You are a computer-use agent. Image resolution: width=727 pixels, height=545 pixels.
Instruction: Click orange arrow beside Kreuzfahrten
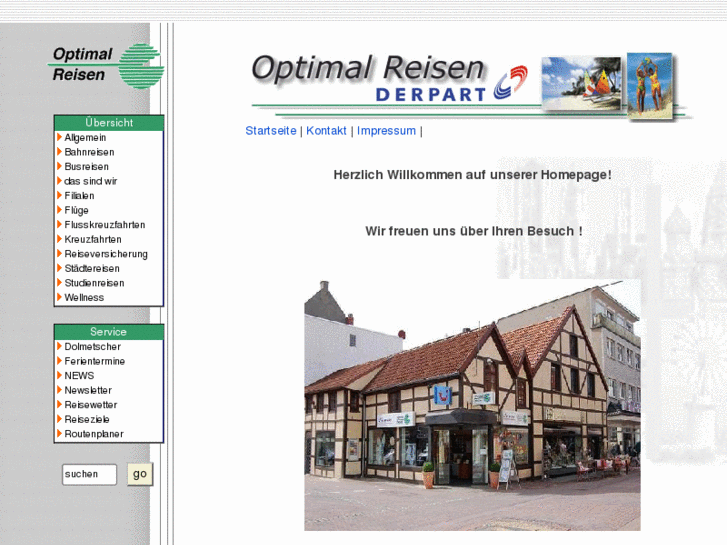[59, 239]
